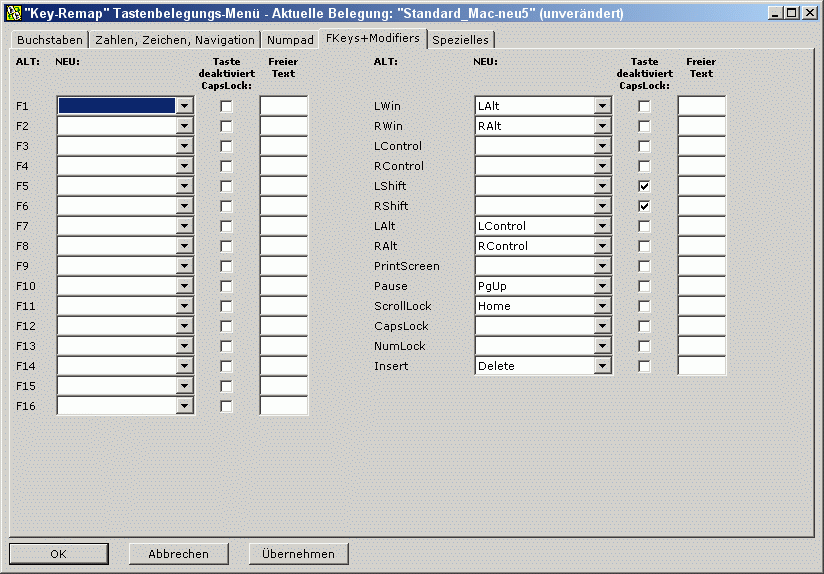Screen dimensions: 824x574
Task: Click the Freier Text field for F5
Action: [284, 186]
